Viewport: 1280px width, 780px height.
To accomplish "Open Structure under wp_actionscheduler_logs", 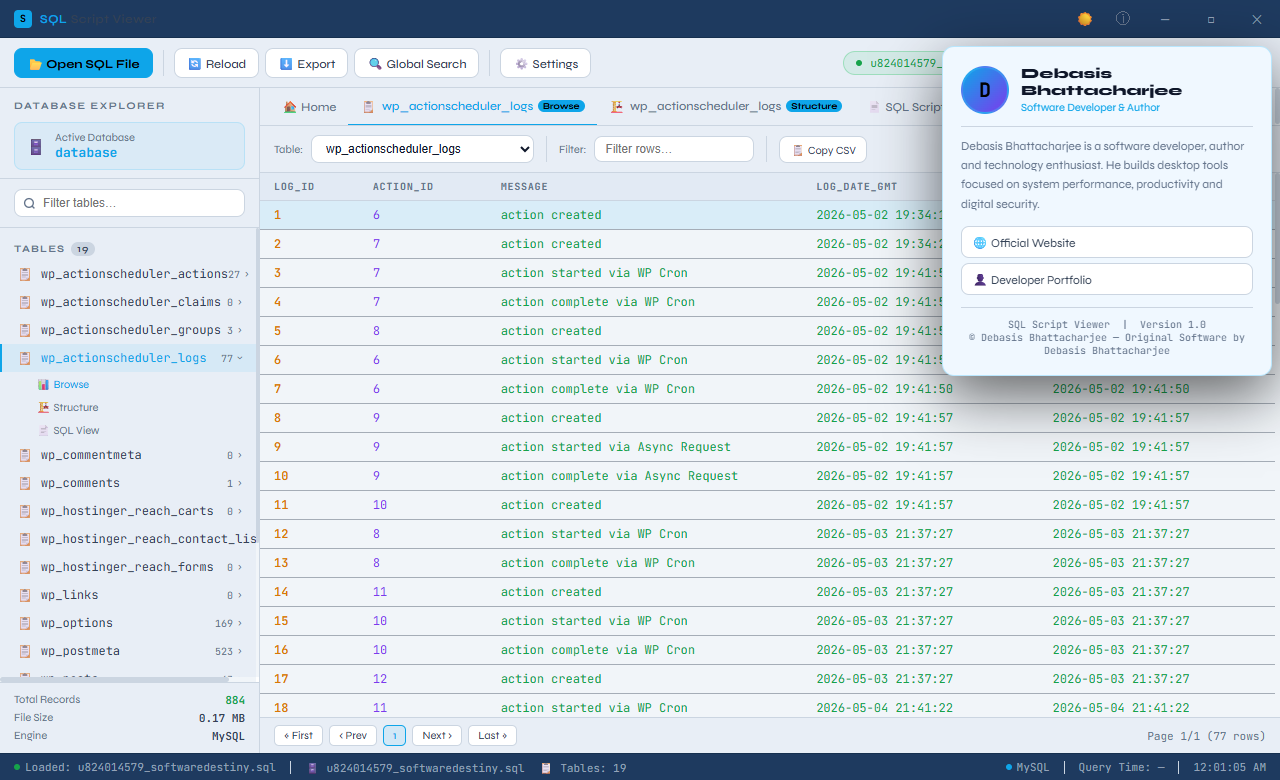I will click(68, 407).
